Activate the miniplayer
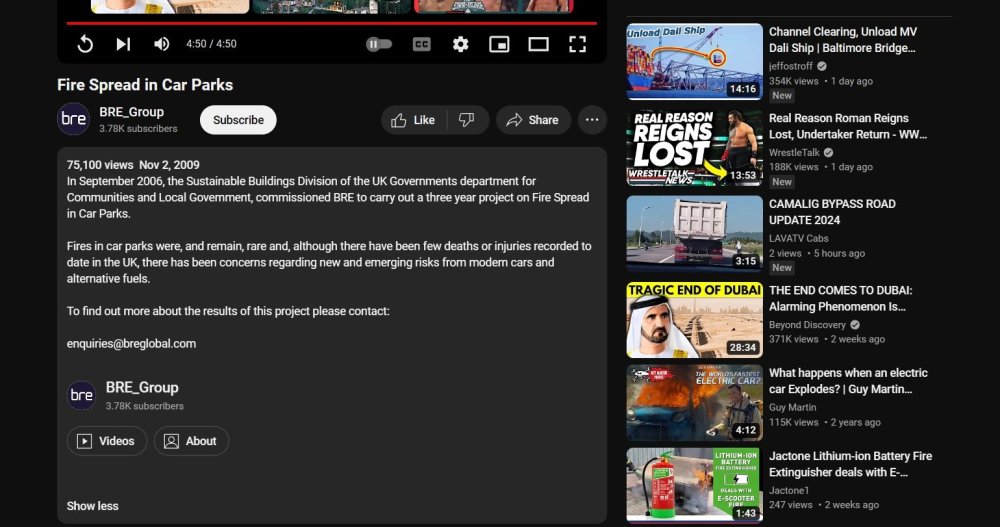Image resolution: width=1000 pixels, height=527 pixels. 499,44
